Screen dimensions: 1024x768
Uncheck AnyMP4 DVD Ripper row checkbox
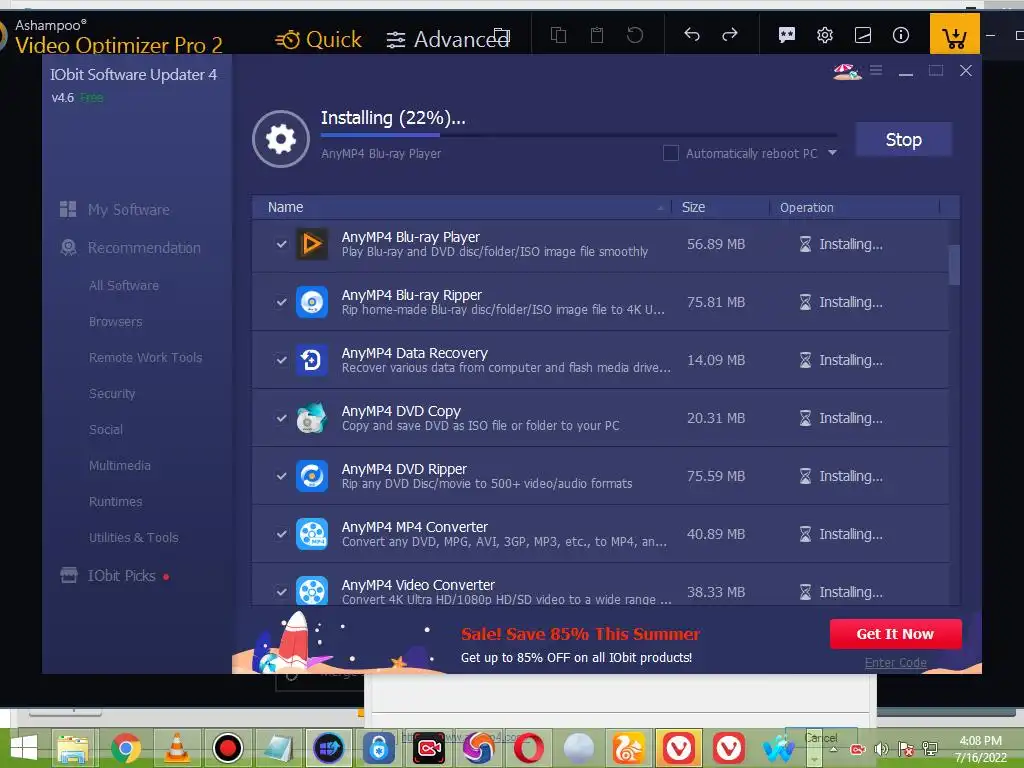(281, 476)
